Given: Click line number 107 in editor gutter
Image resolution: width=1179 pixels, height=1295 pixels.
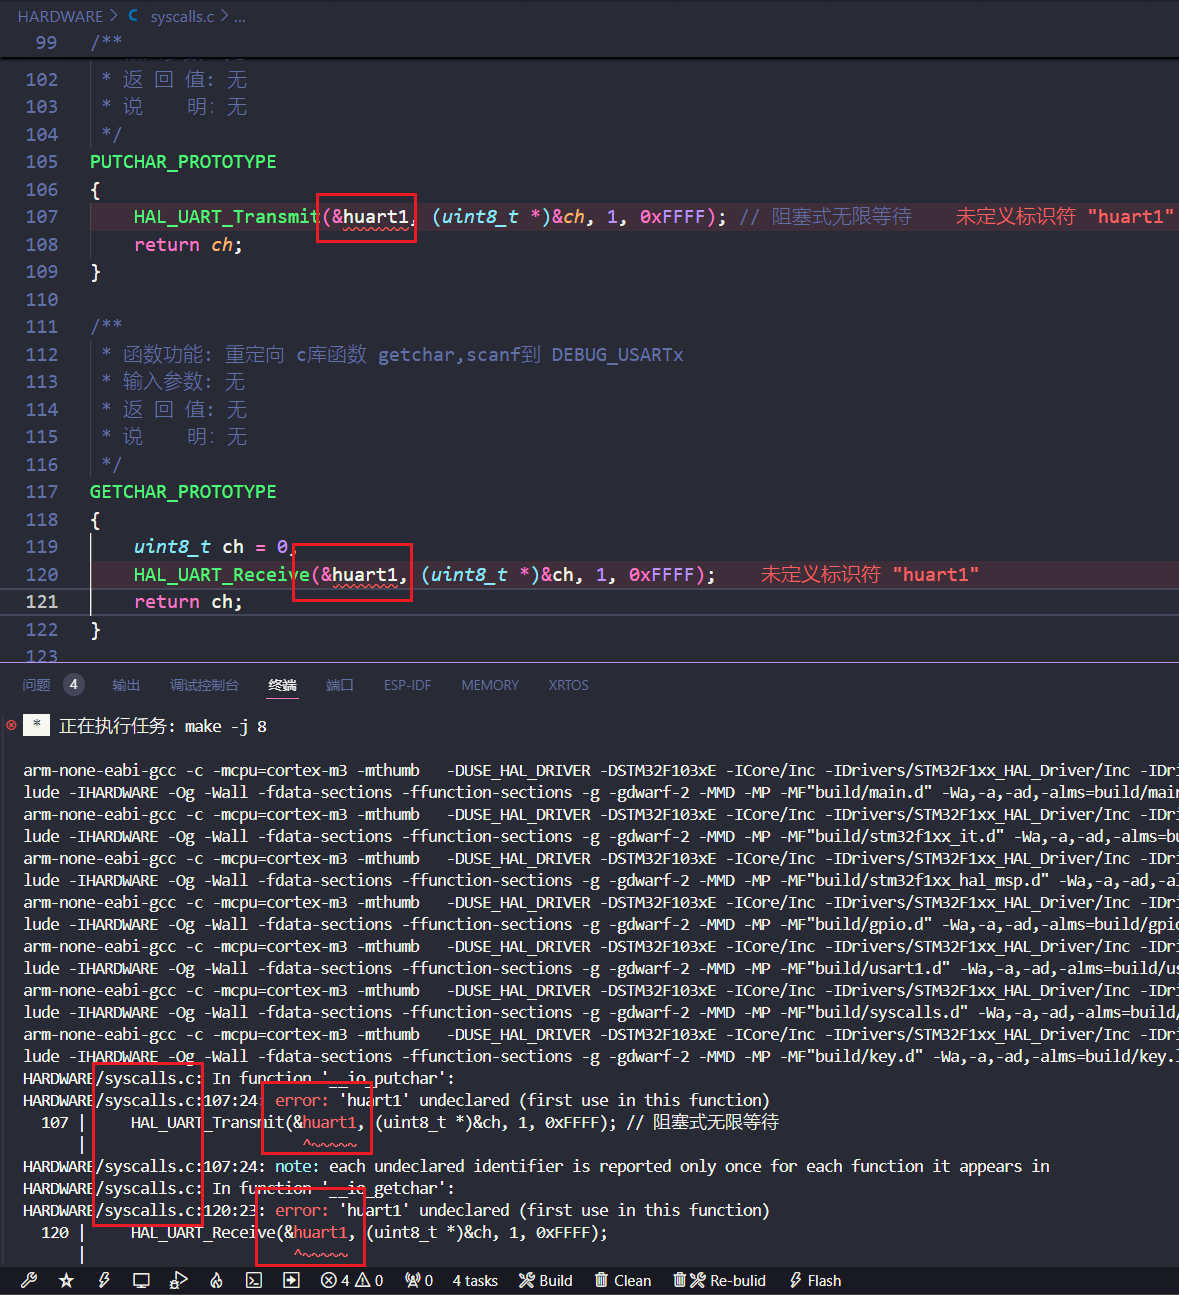Looking at the screenshot, I should (x=42, y=217).
